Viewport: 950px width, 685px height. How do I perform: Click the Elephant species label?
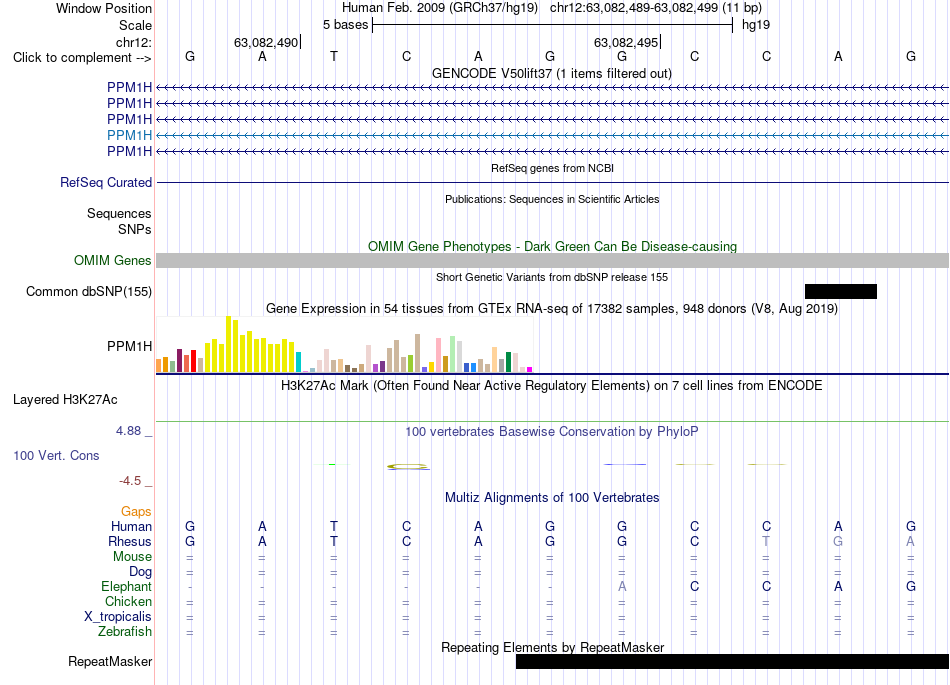point(126,587)
